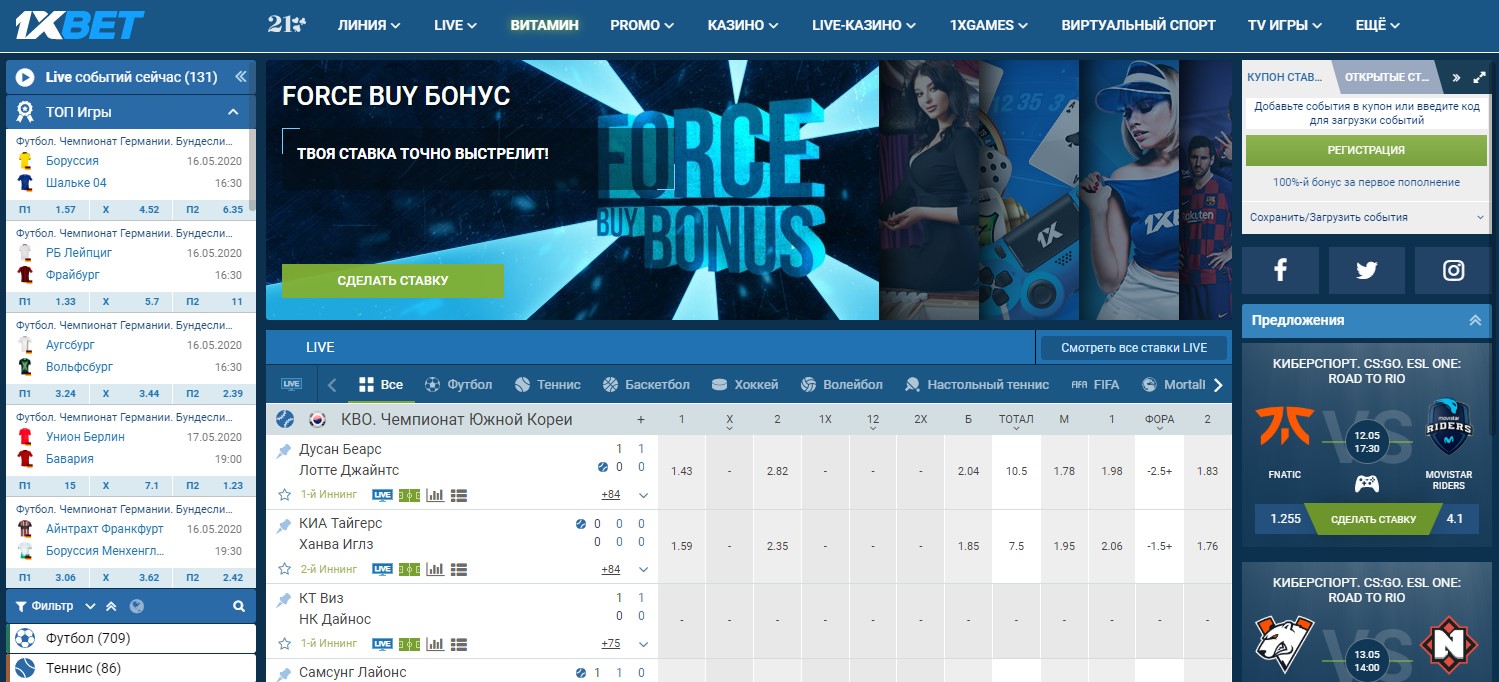The height and width of the screenshot is (682, 1499).
Task: Click the search magnifier in Фильтр bar
Action: pos(239,606)
